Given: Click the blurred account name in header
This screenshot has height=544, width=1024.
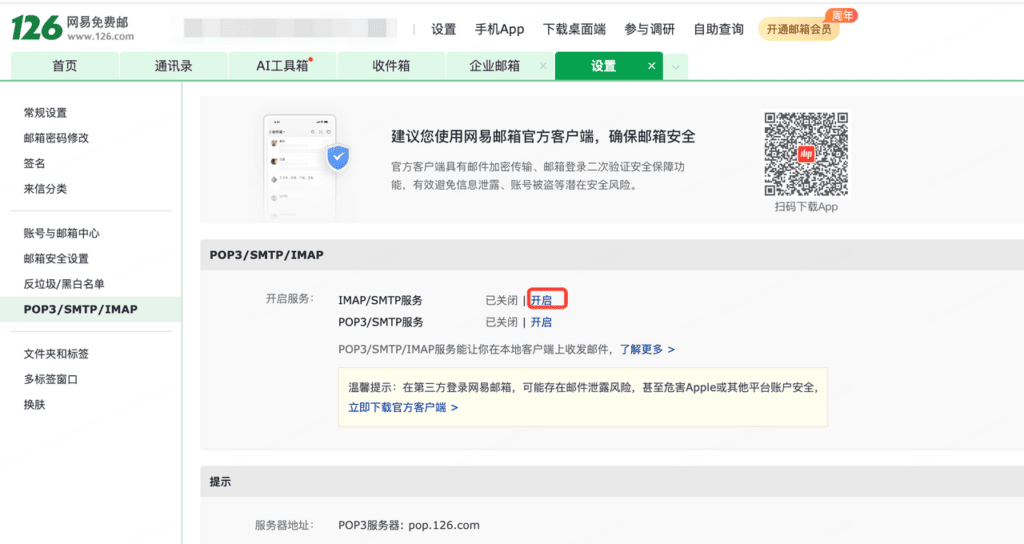Looking at the screenshot, I should [285, 28].
